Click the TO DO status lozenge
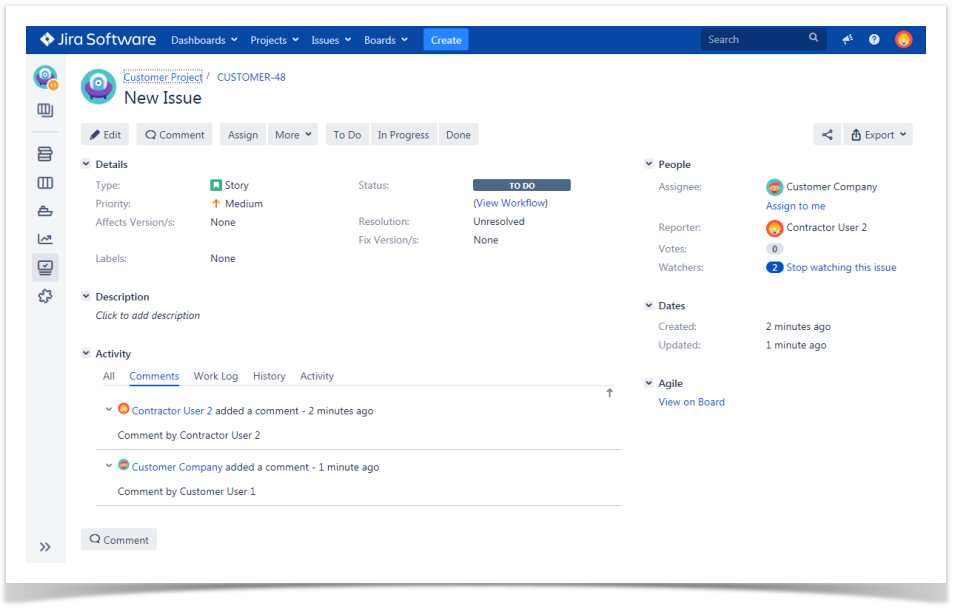 tap(521, 184)
